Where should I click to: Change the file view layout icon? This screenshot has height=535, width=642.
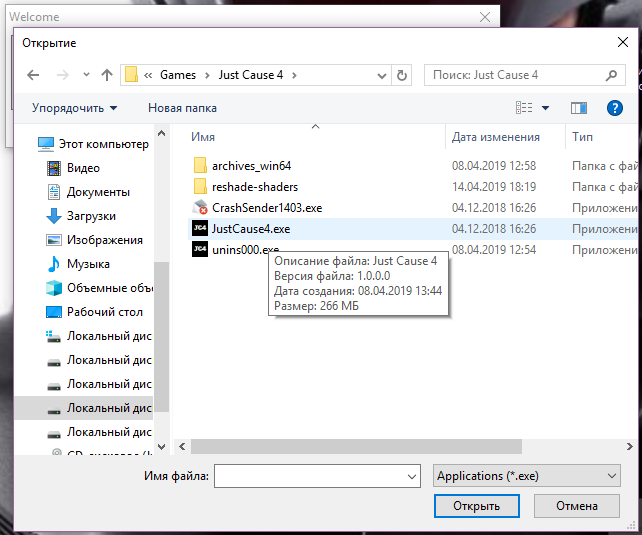point(524,108)
